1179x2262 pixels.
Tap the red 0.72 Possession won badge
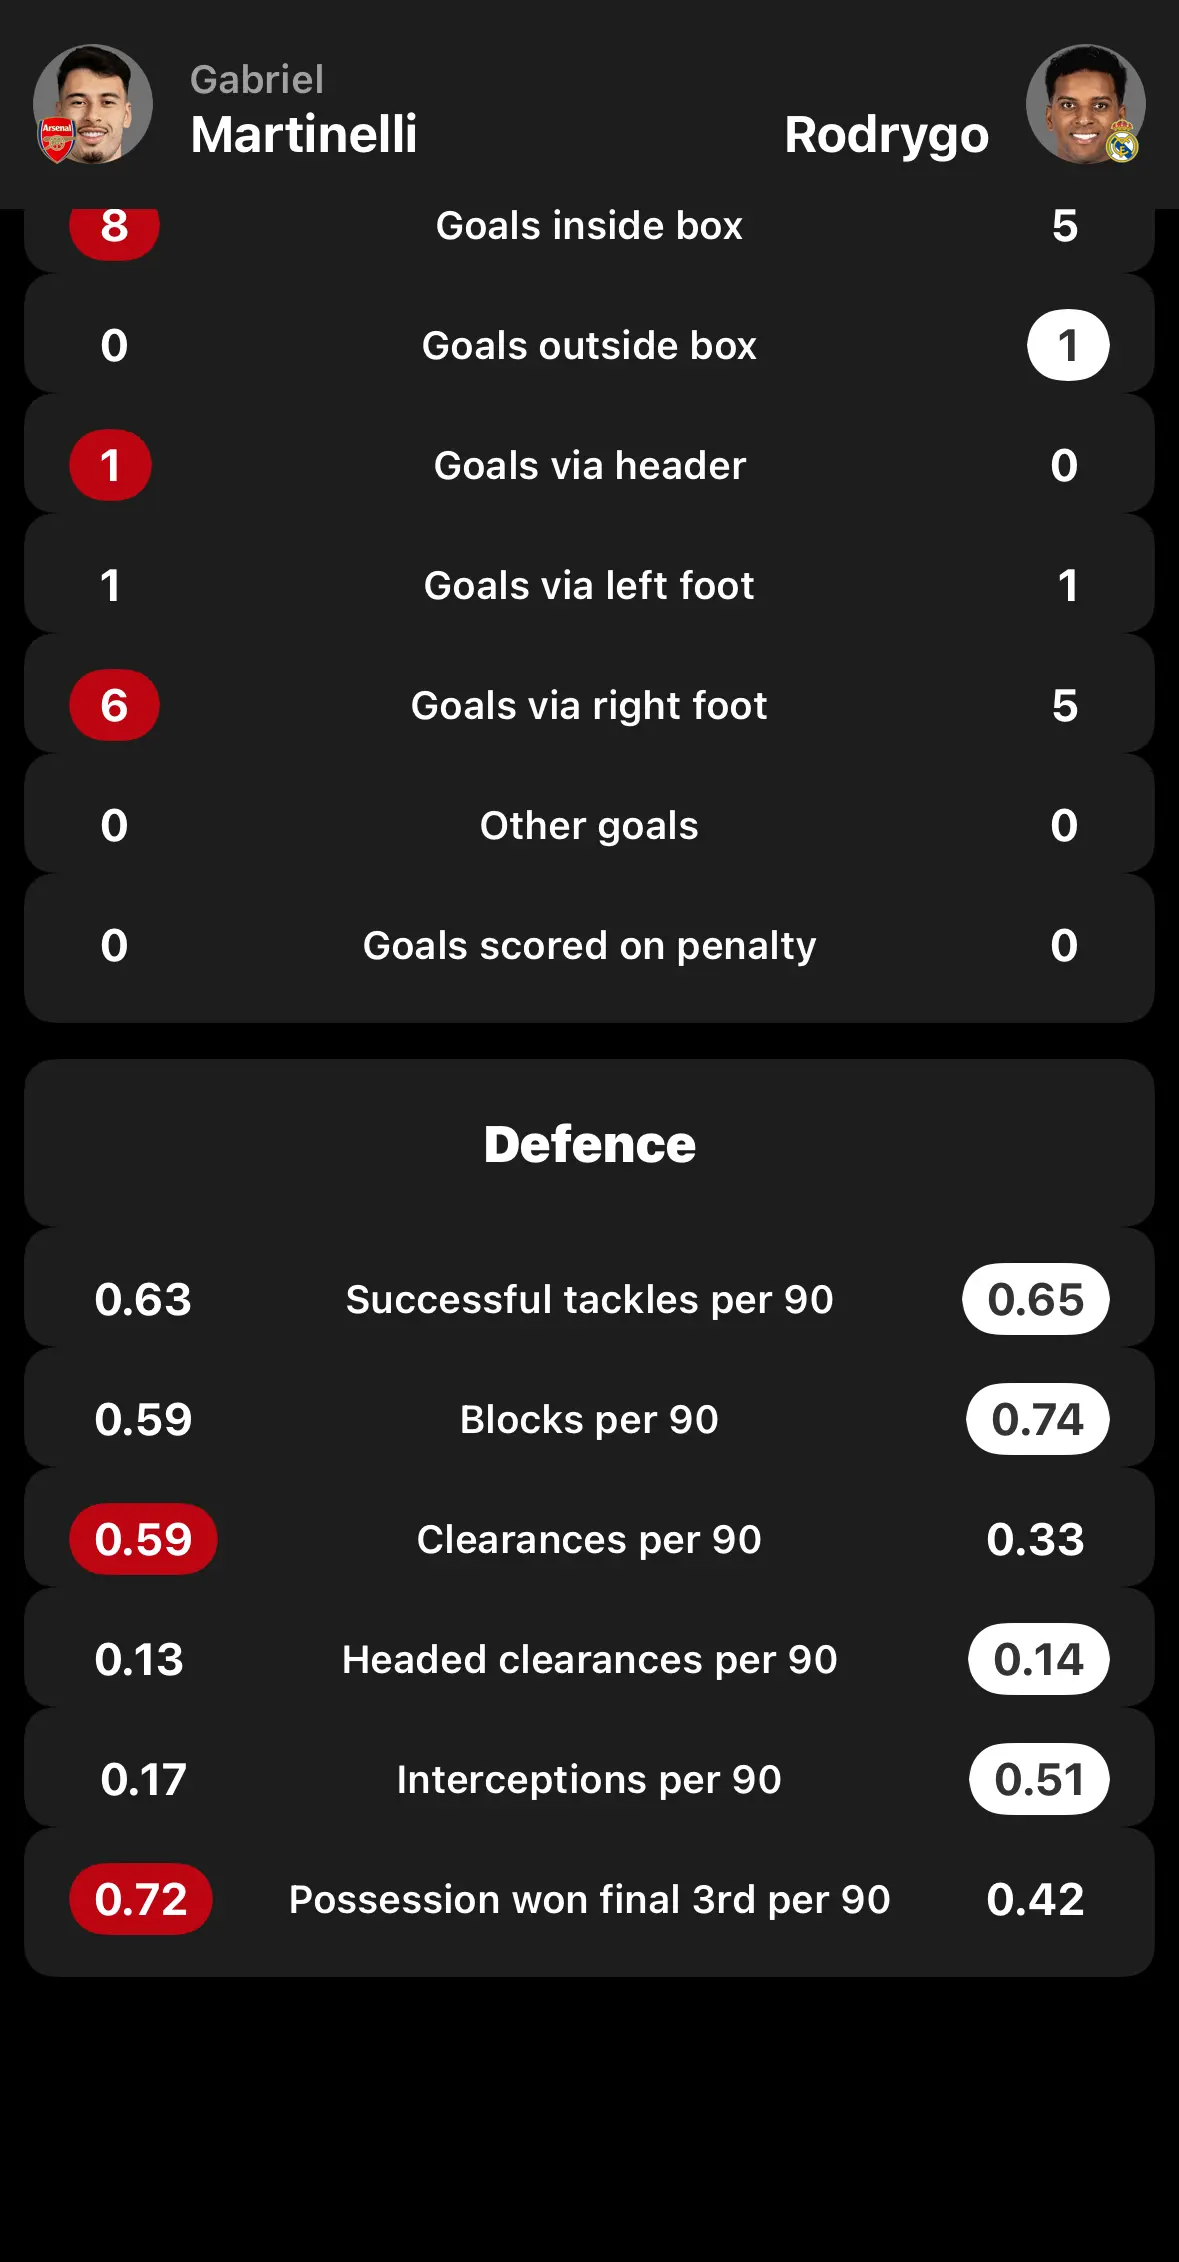pos(141,1900)
